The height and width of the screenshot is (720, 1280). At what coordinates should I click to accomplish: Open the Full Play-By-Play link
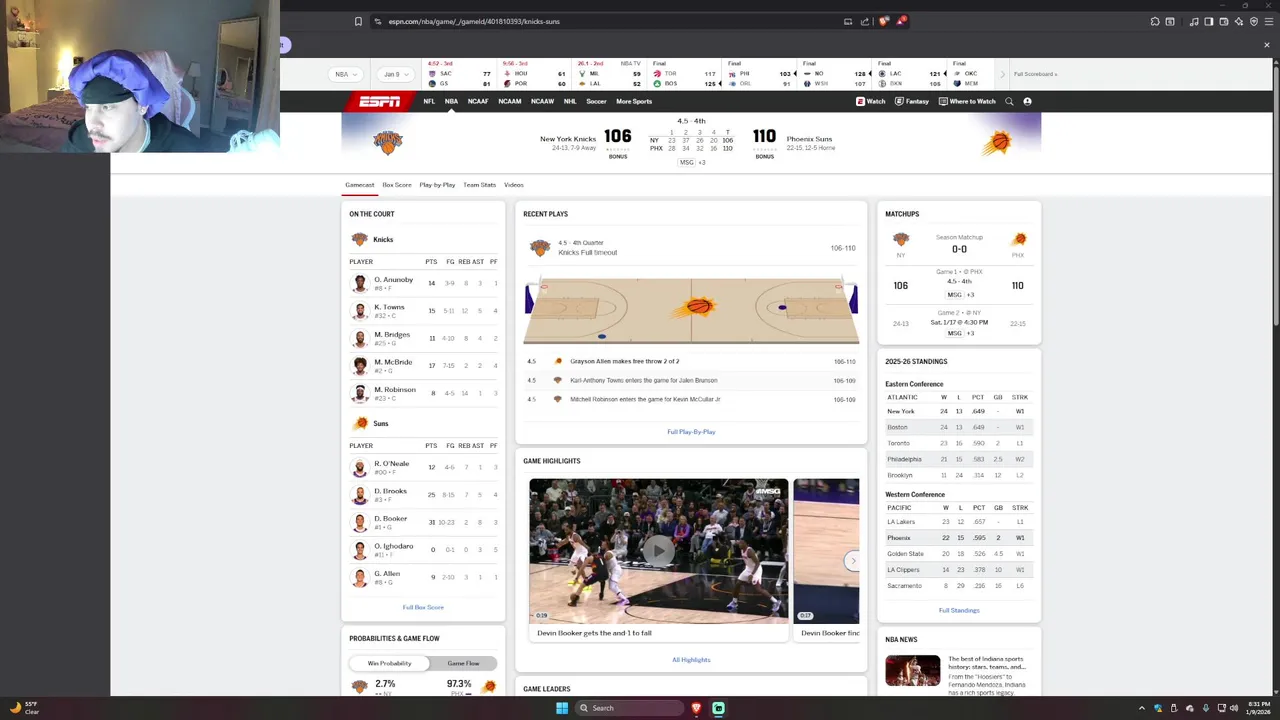click(691, 432)
